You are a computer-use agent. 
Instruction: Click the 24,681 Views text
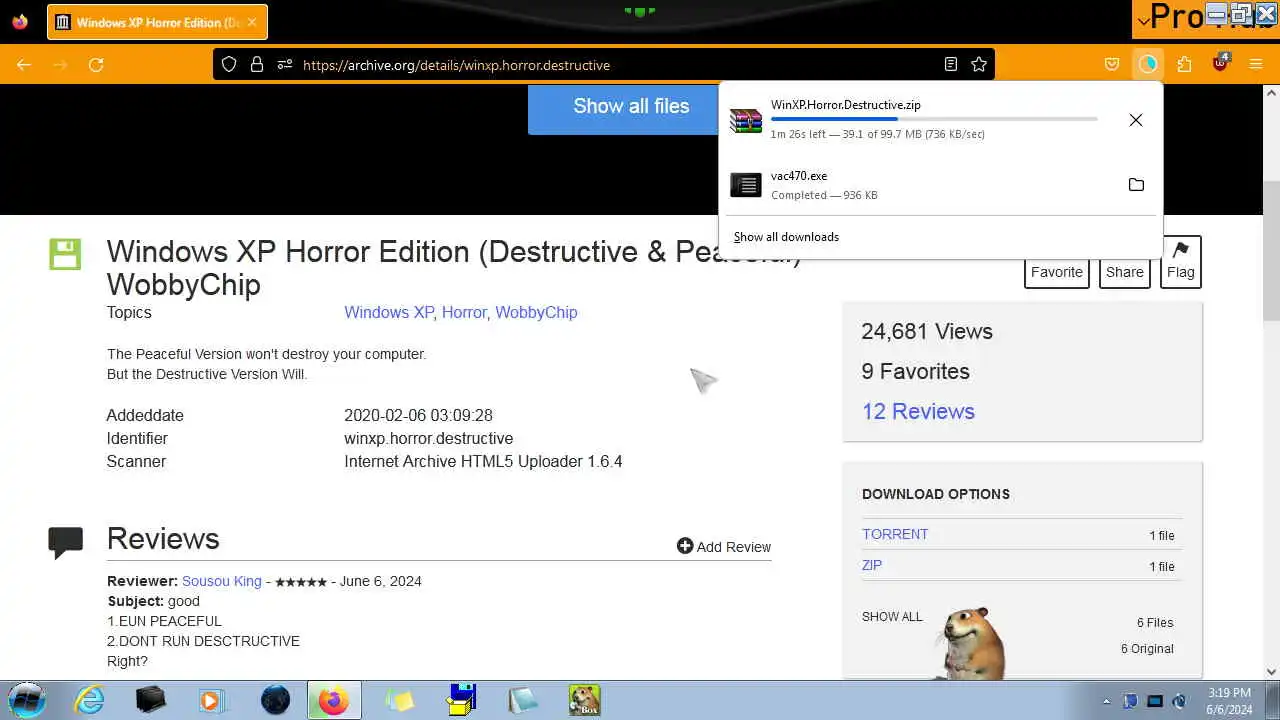point(927,331)
